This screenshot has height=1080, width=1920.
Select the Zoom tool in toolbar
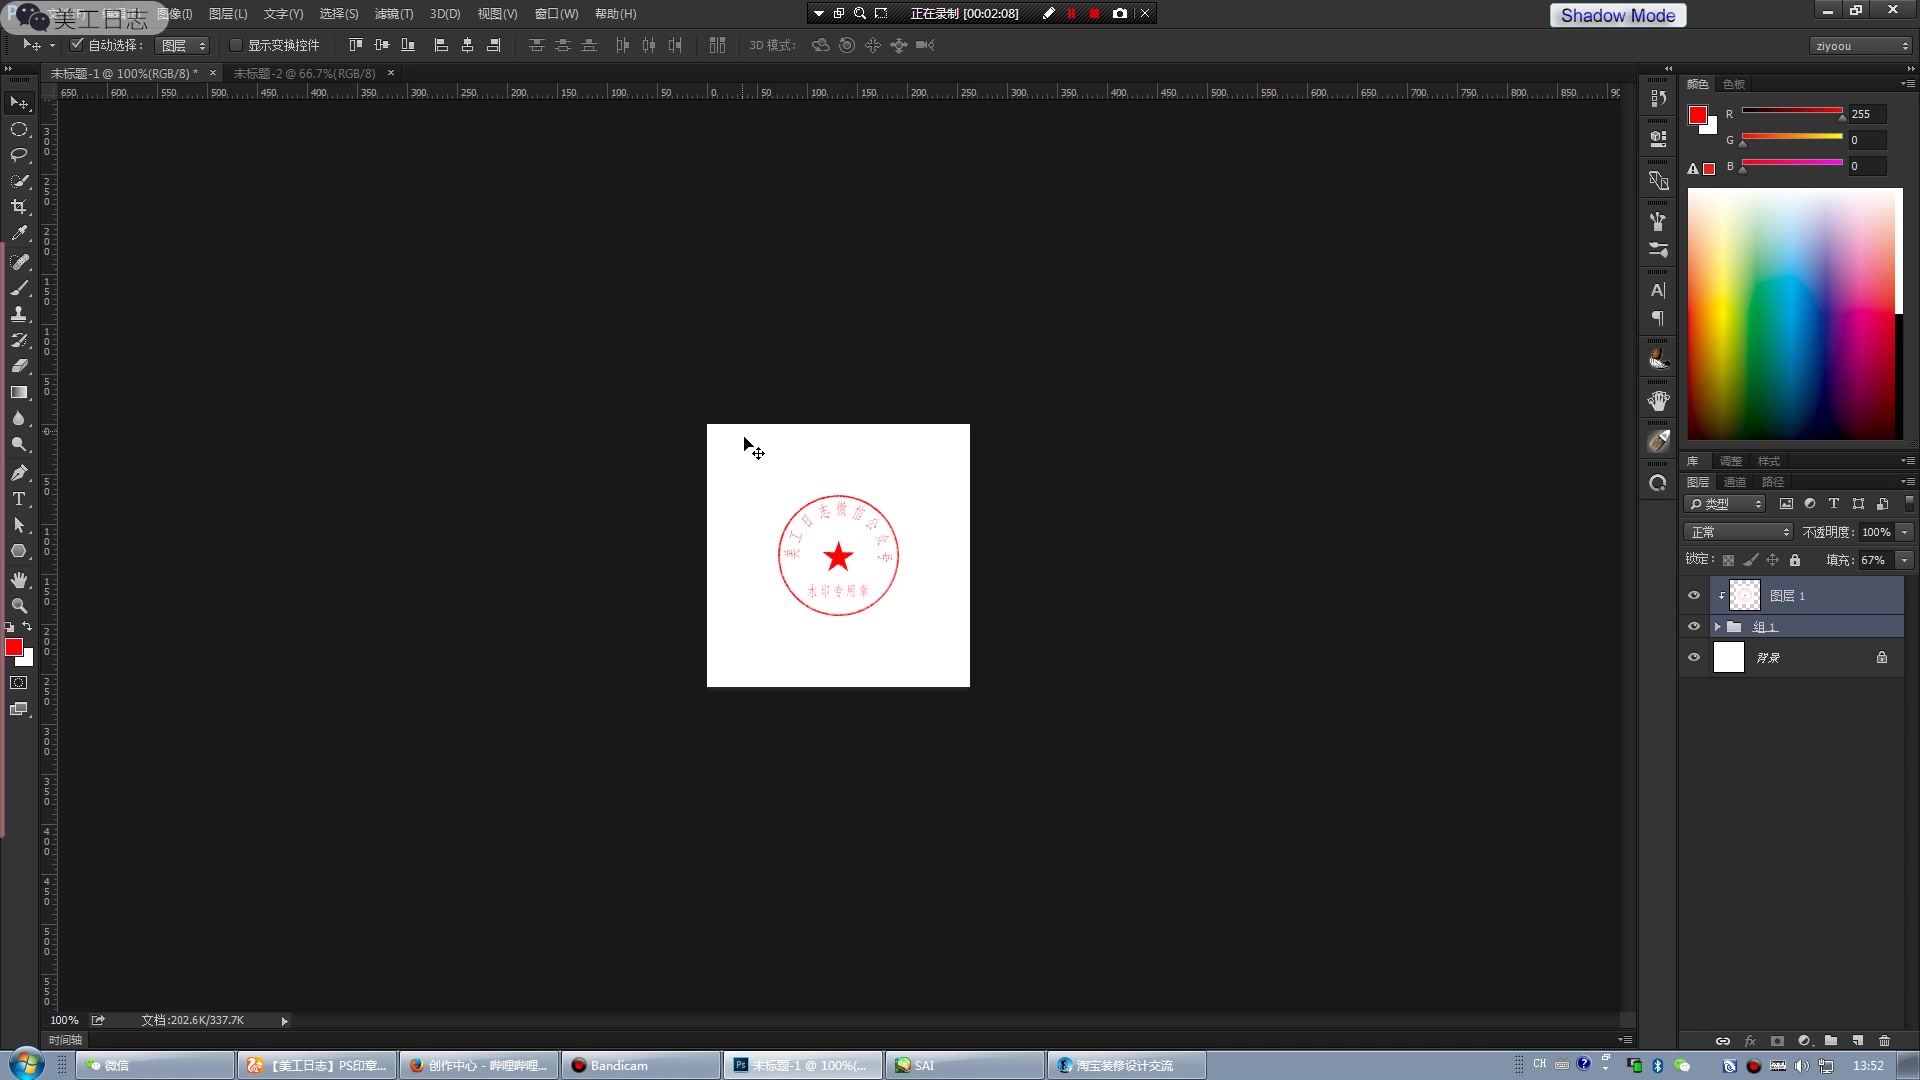19,606
